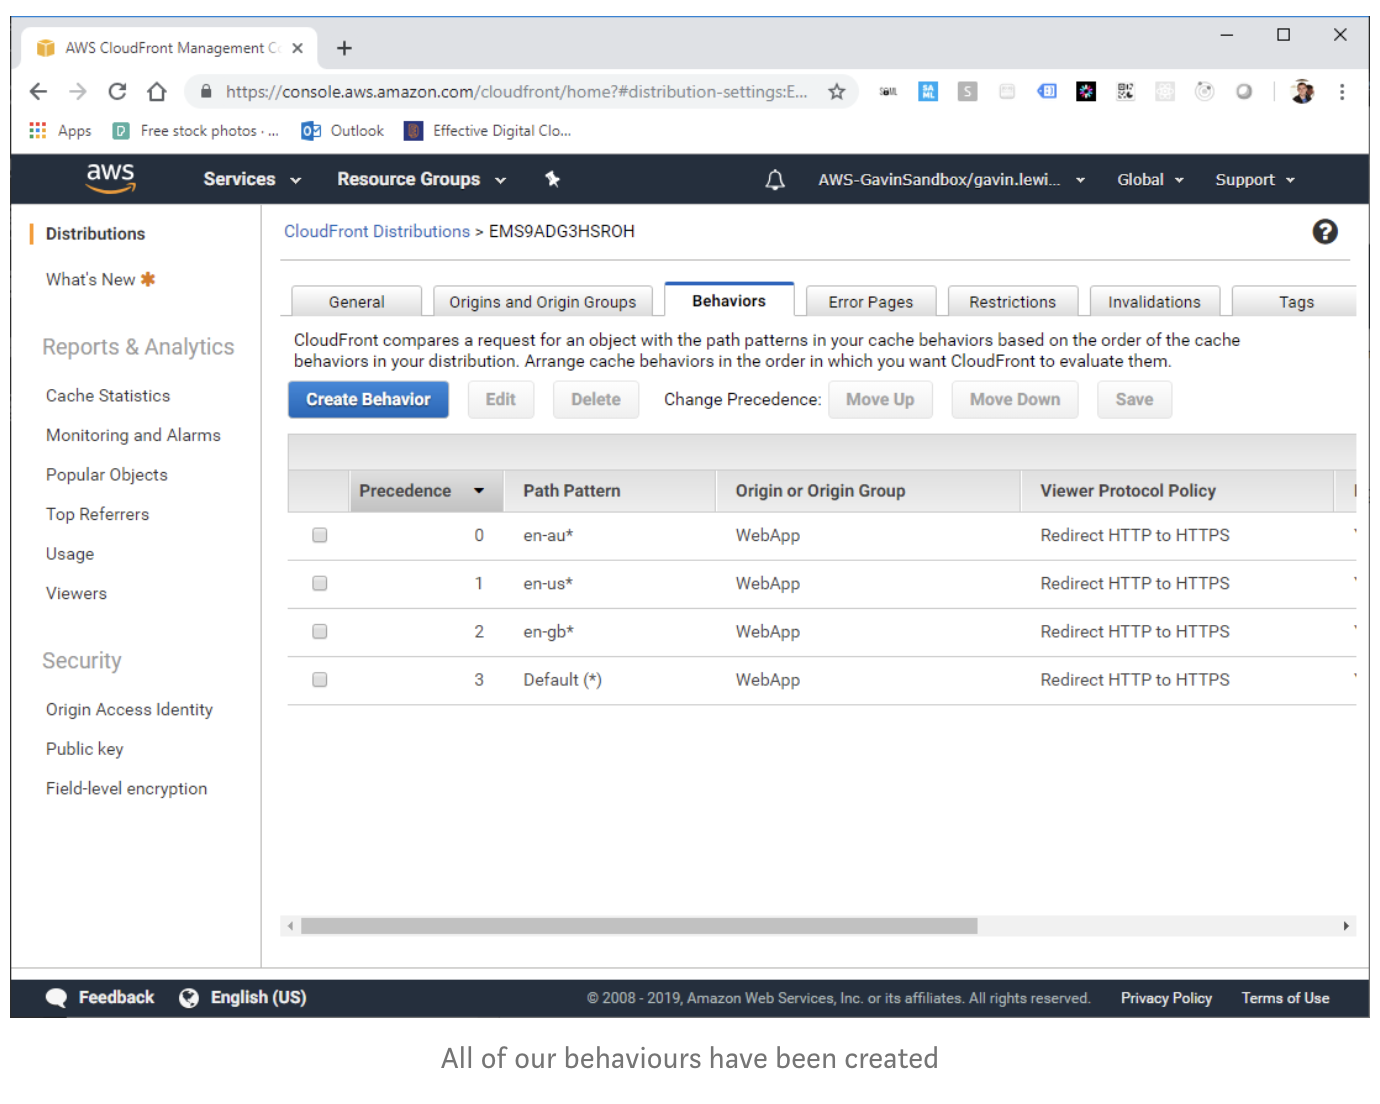Open the notifications bell icon
The image size is (1380, 1104).
click(775, 180)
